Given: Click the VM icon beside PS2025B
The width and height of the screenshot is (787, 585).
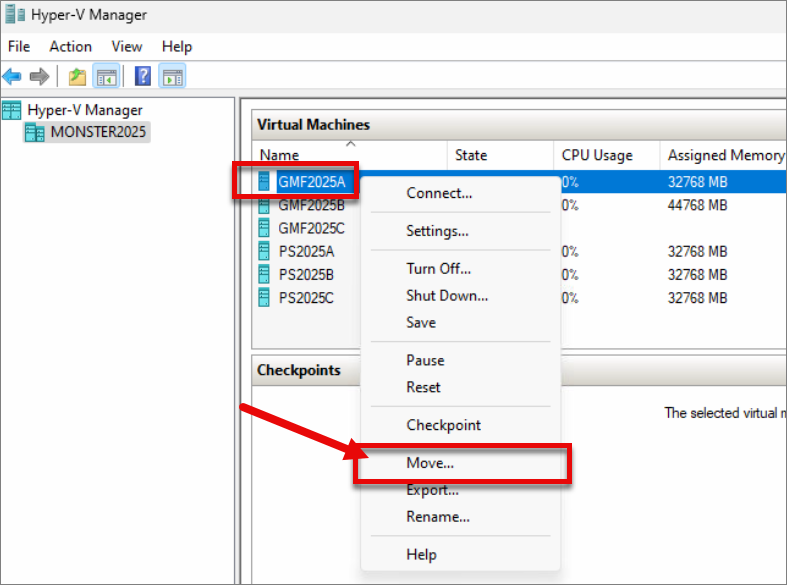Looking at the screenshot, I should 264,274.
